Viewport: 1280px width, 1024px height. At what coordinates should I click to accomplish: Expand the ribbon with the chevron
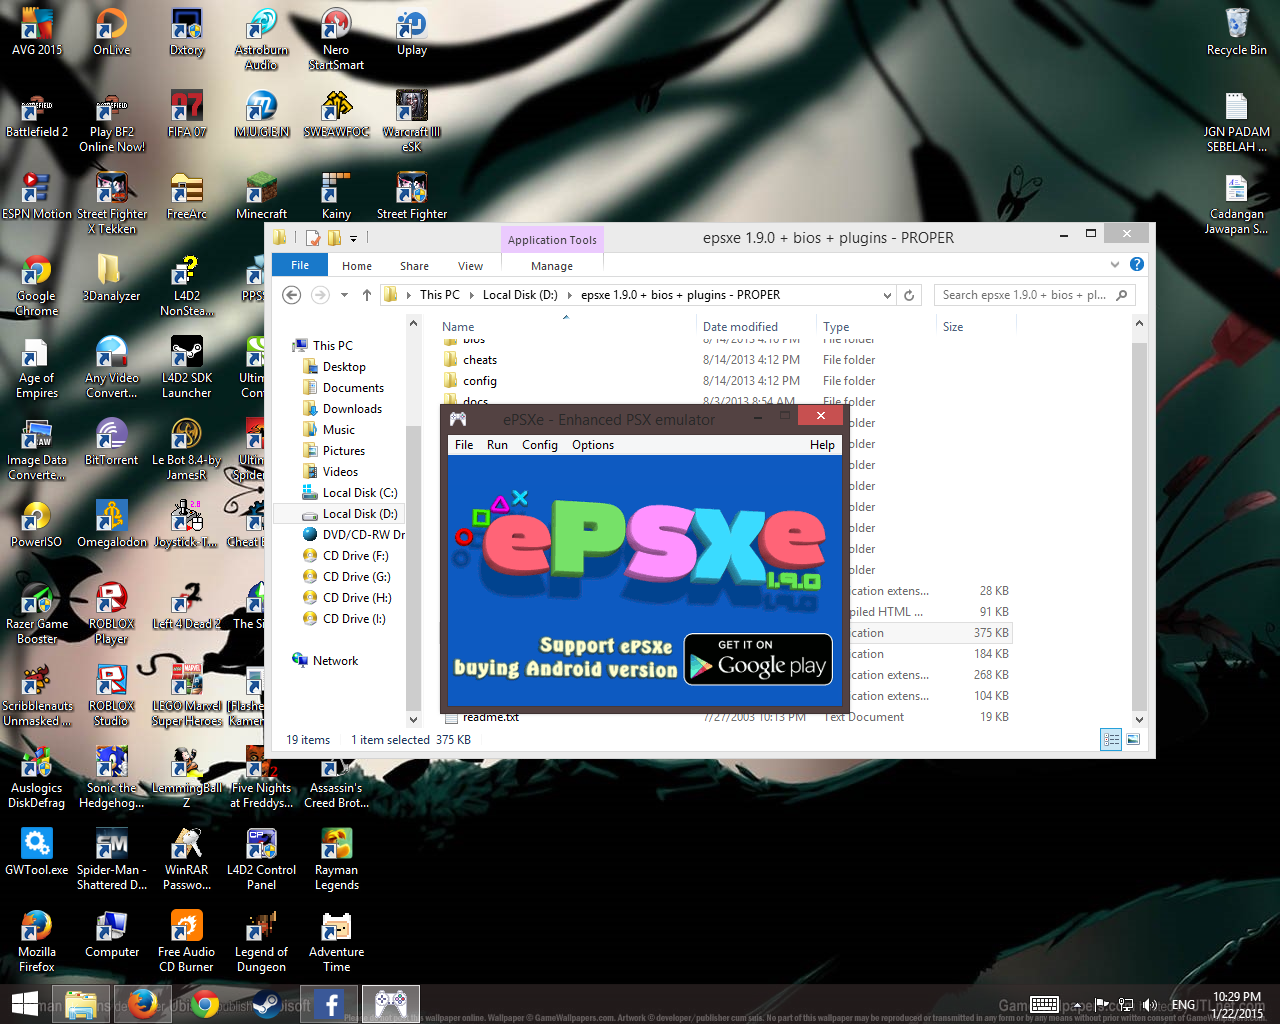(x=1115, y=265)
